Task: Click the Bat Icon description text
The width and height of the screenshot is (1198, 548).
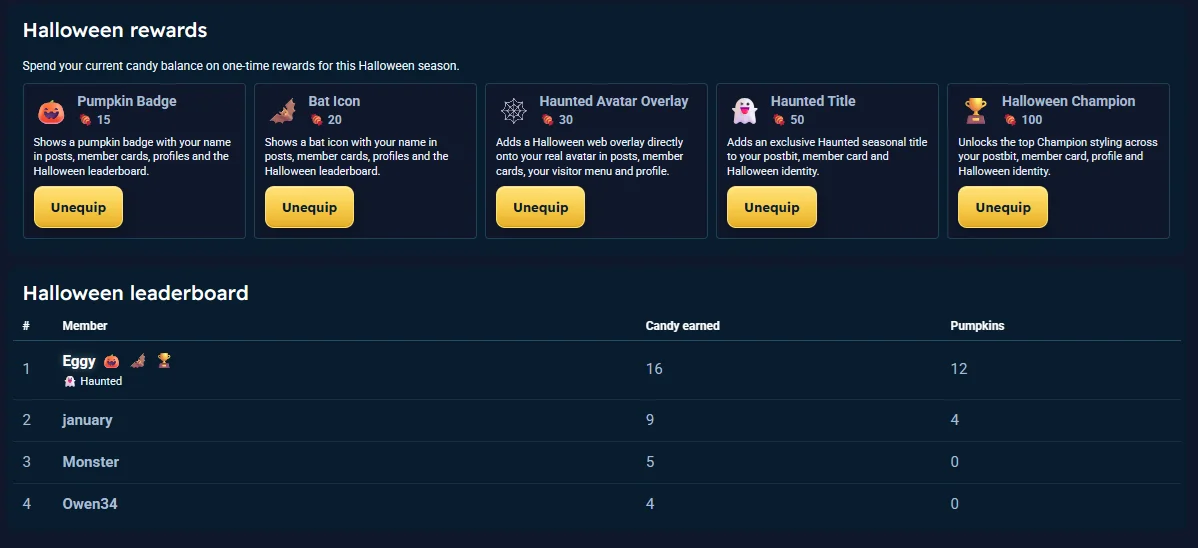Action: pyautogui.click(x=356, y=157)
